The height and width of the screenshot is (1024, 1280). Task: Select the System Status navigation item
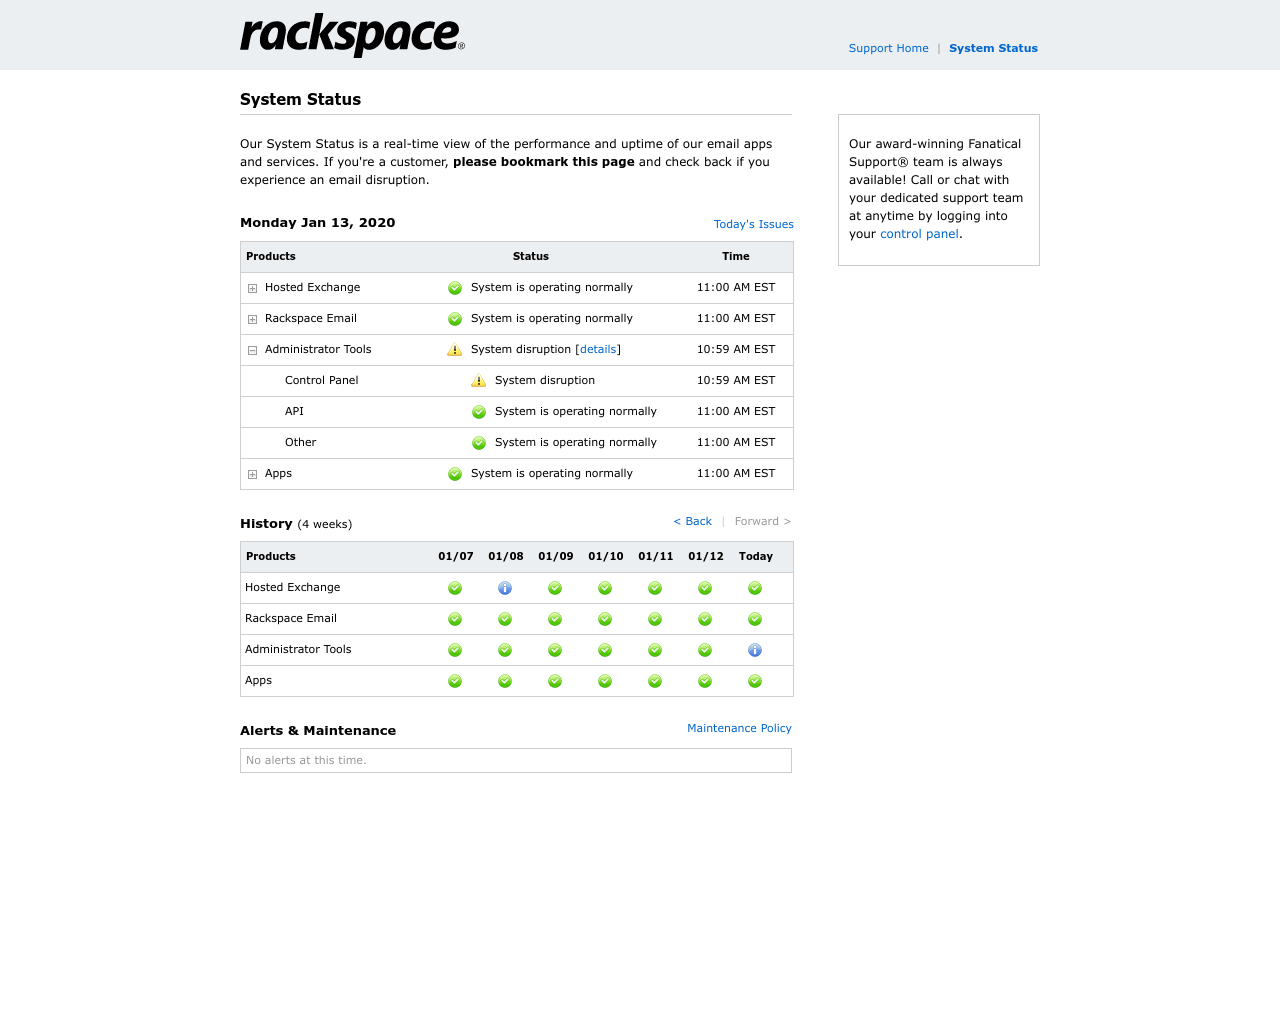993,48
